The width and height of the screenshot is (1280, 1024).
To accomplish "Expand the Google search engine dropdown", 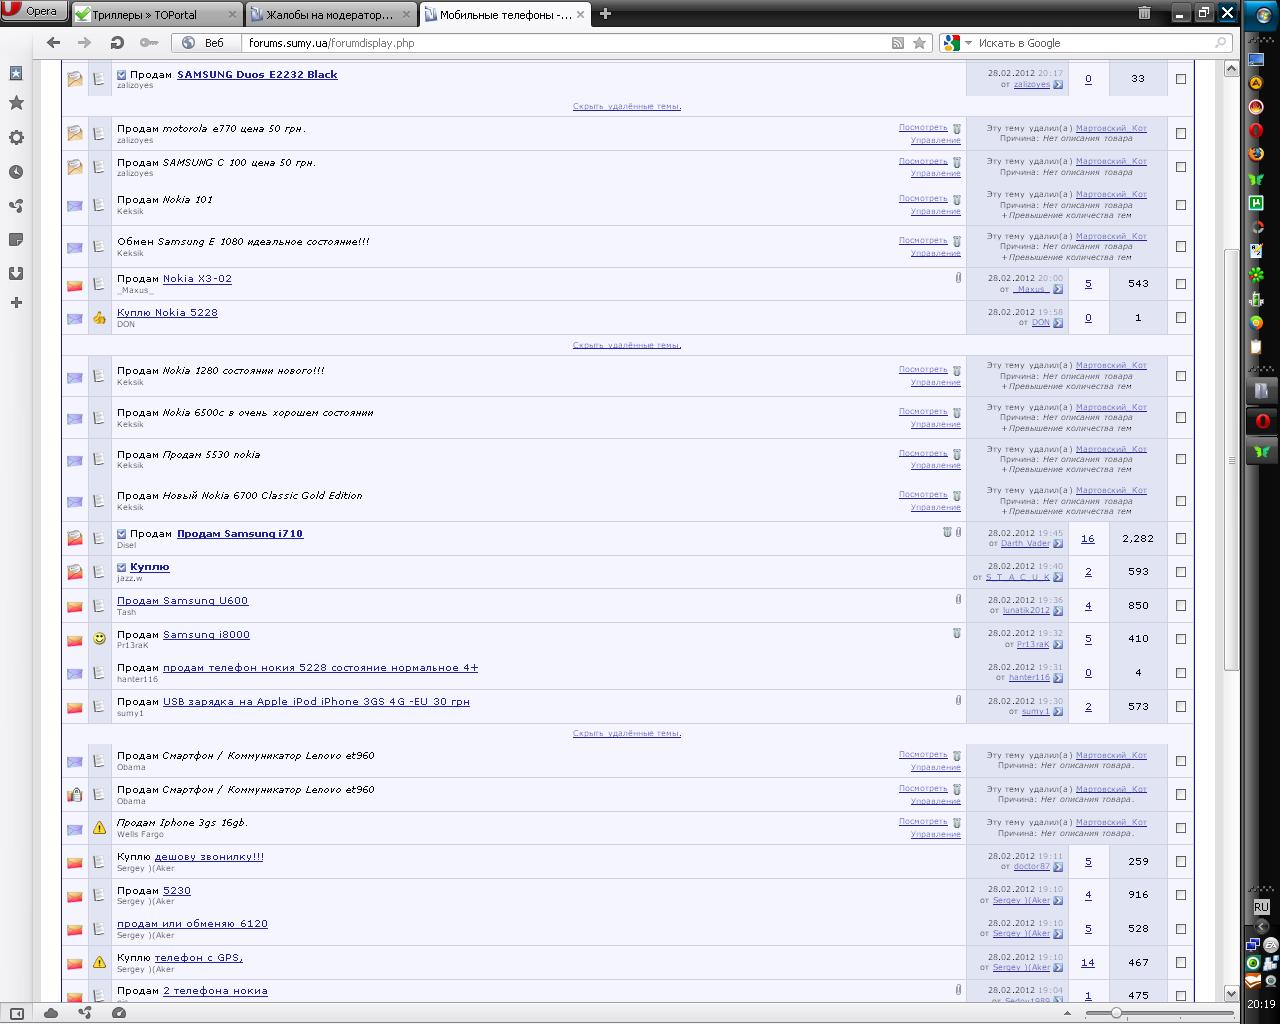I will click(x=968, y=43).
